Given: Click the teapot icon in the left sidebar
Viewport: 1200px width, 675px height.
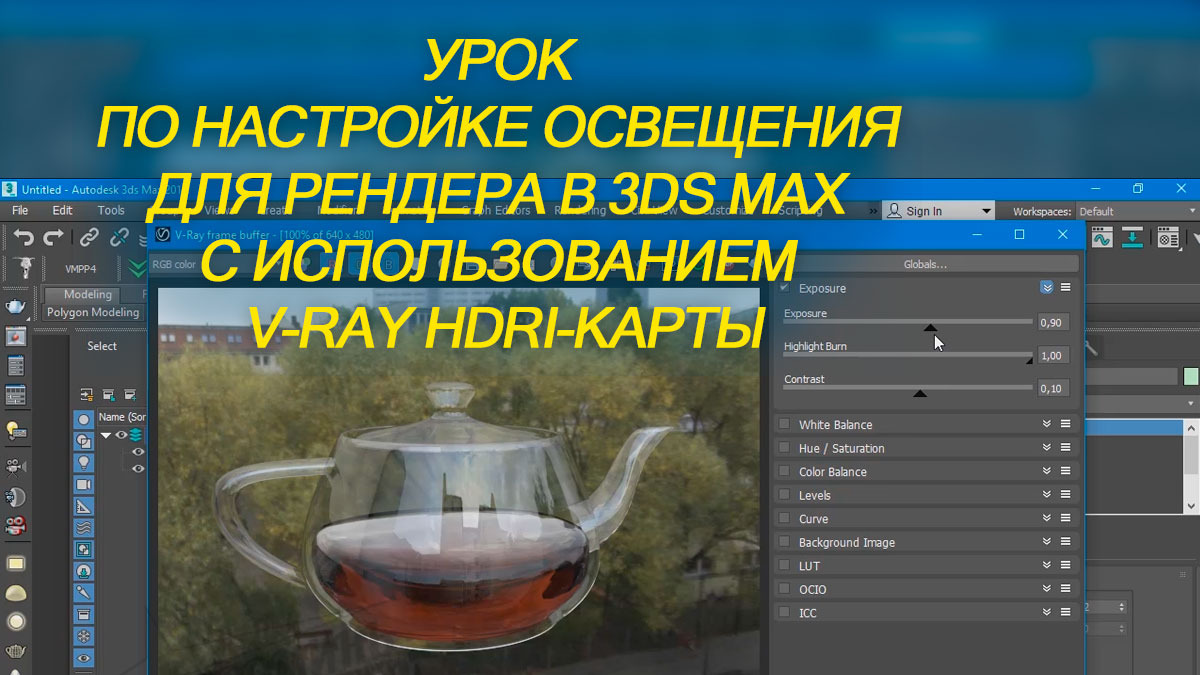Looking at the screenshot, I should (x=16, y=307).
